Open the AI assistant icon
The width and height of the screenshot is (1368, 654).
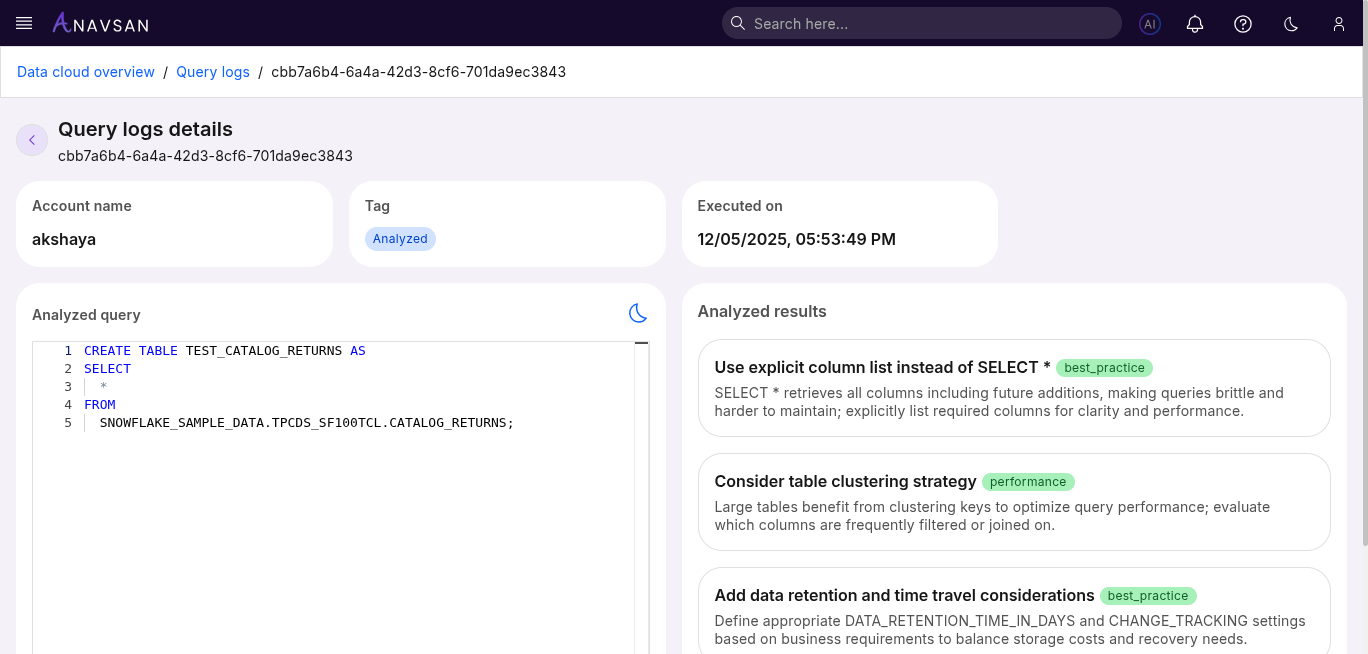(x=1150, y=24)
